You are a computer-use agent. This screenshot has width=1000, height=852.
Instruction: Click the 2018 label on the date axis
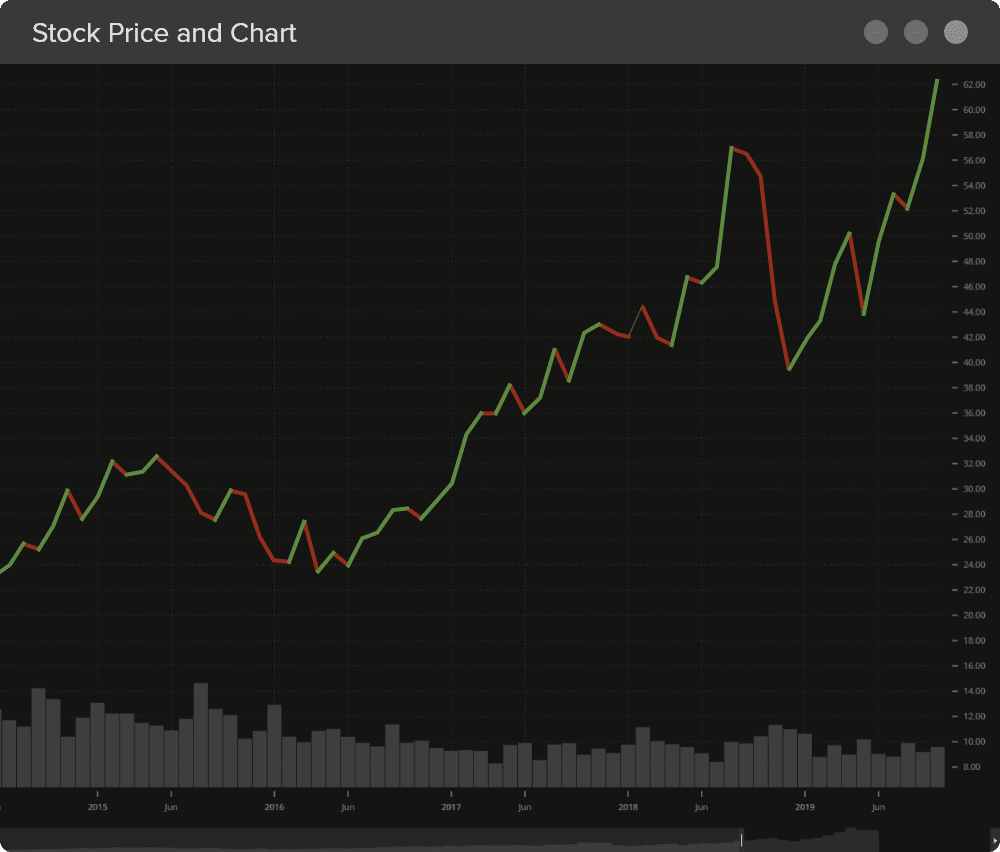pos(629,807)
